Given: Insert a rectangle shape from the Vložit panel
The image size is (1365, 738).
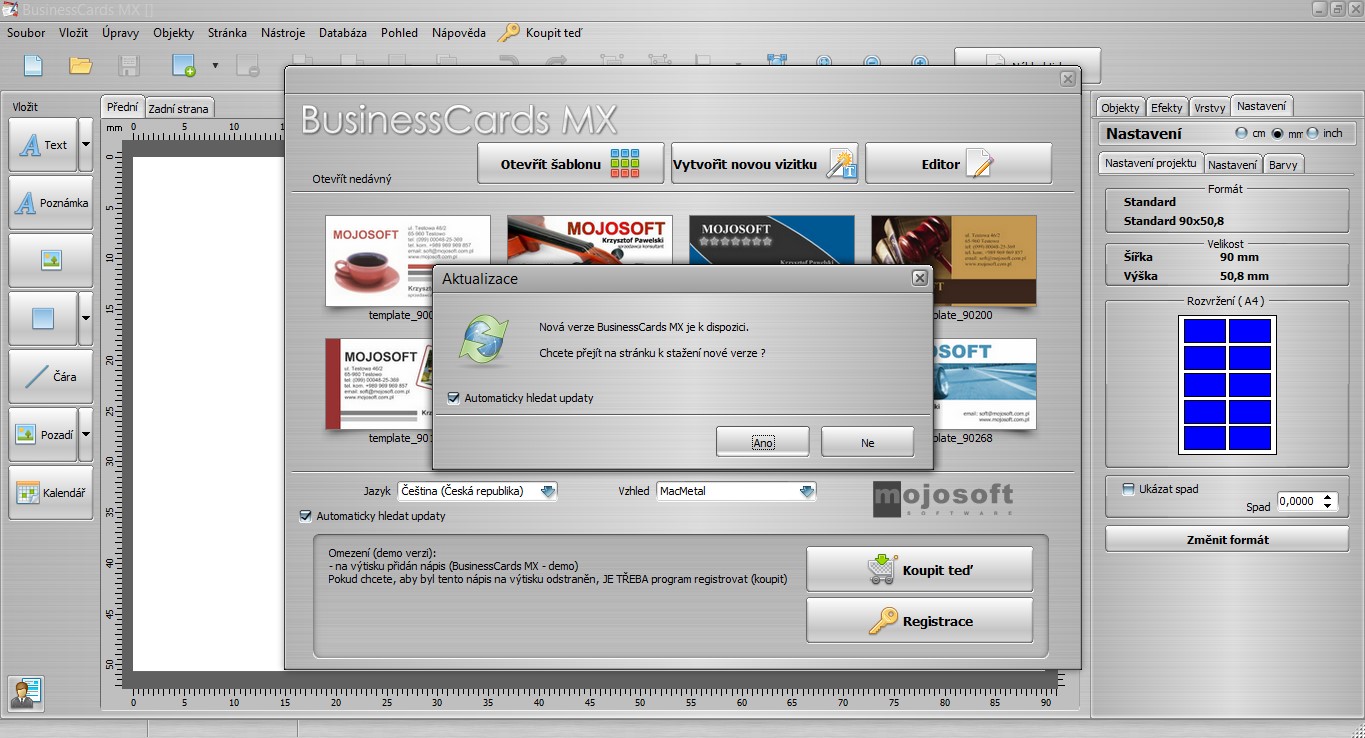Looking at the screenshot, I should tap(43, 319).
